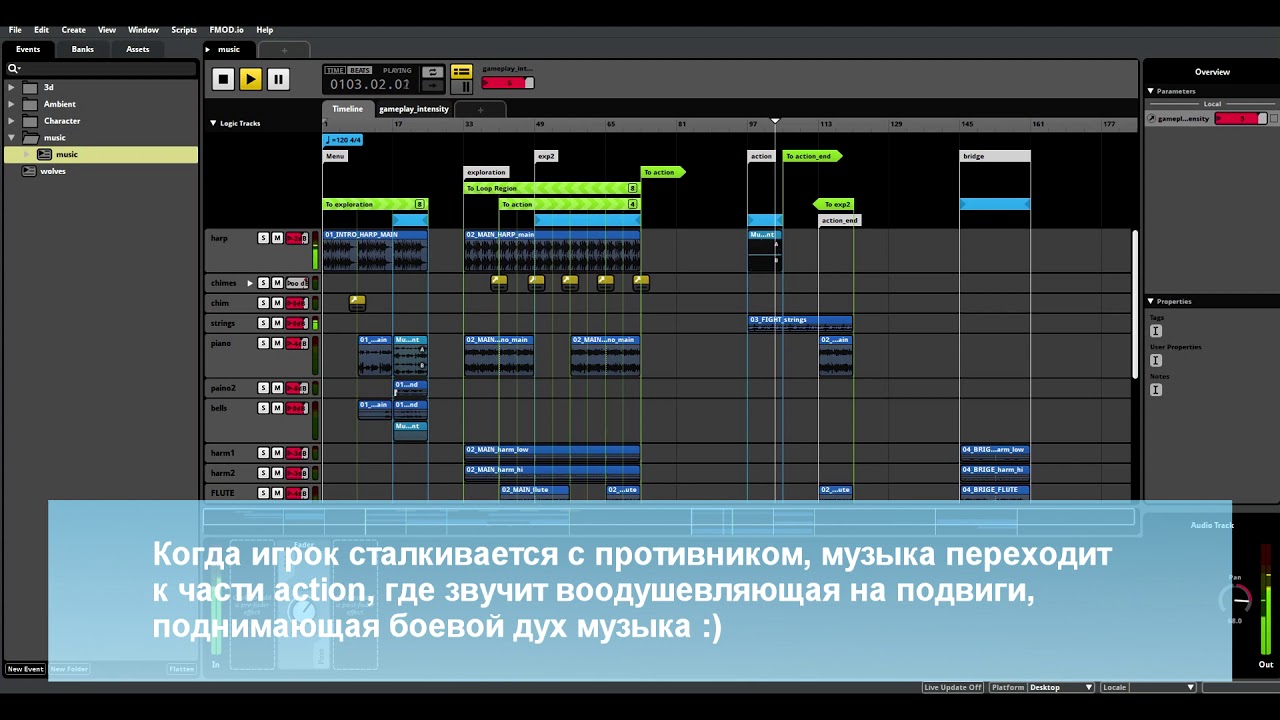The height and width of the screenshot is (720, 1280).
Task: Solo the harp track
Action: (263, 238)
